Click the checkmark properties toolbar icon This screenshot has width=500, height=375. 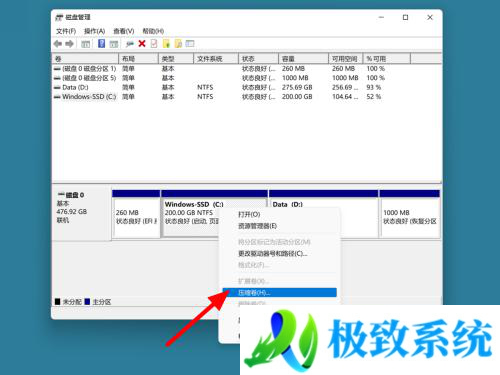click(154, 44)
